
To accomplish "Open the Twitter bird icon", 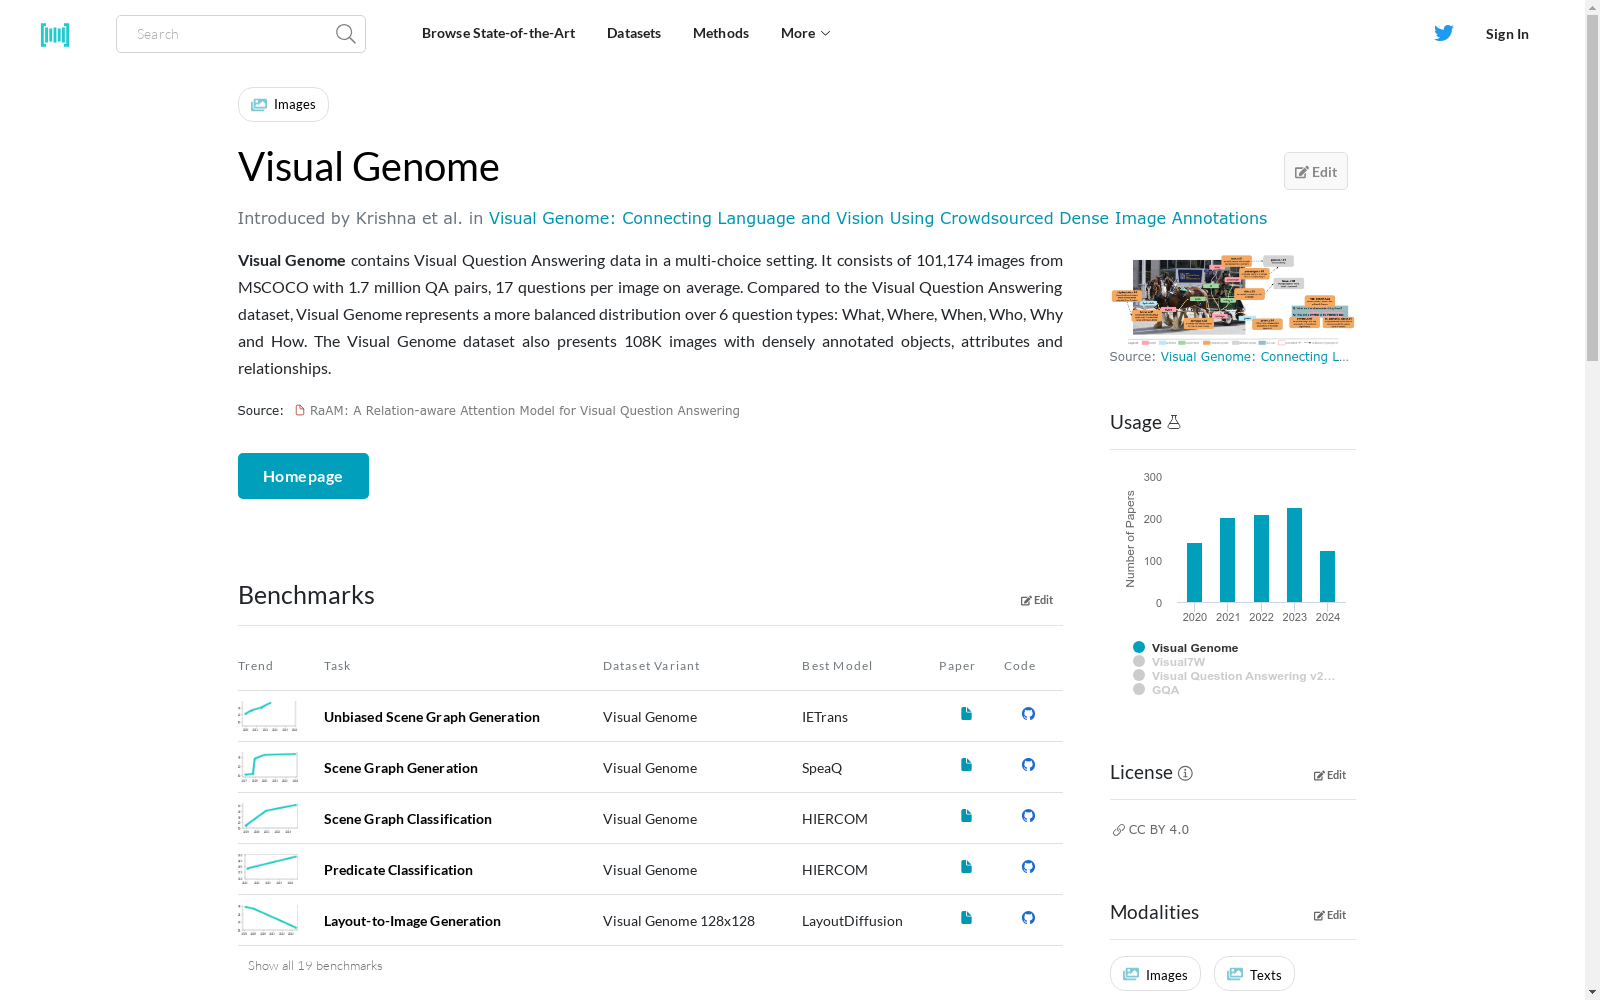I will (x=1443, y=33).
